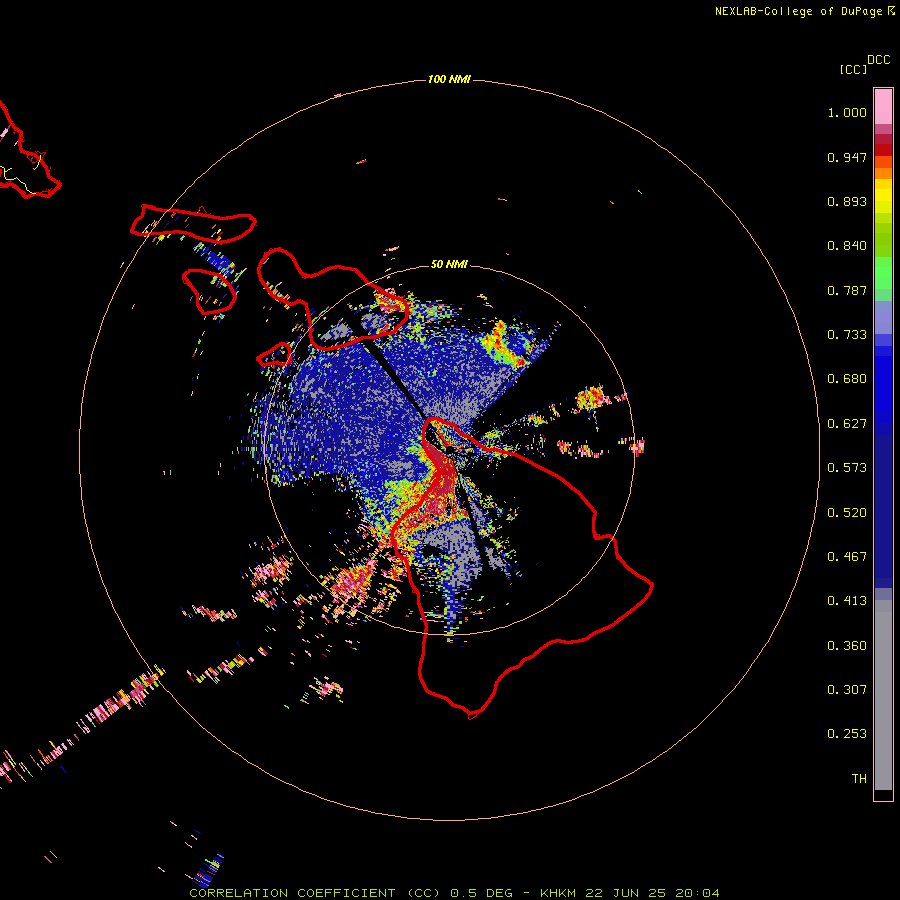Viewport: 900px width, 900px height.
Task: Click the 0.253 color scale value
Action: [847, 734]
